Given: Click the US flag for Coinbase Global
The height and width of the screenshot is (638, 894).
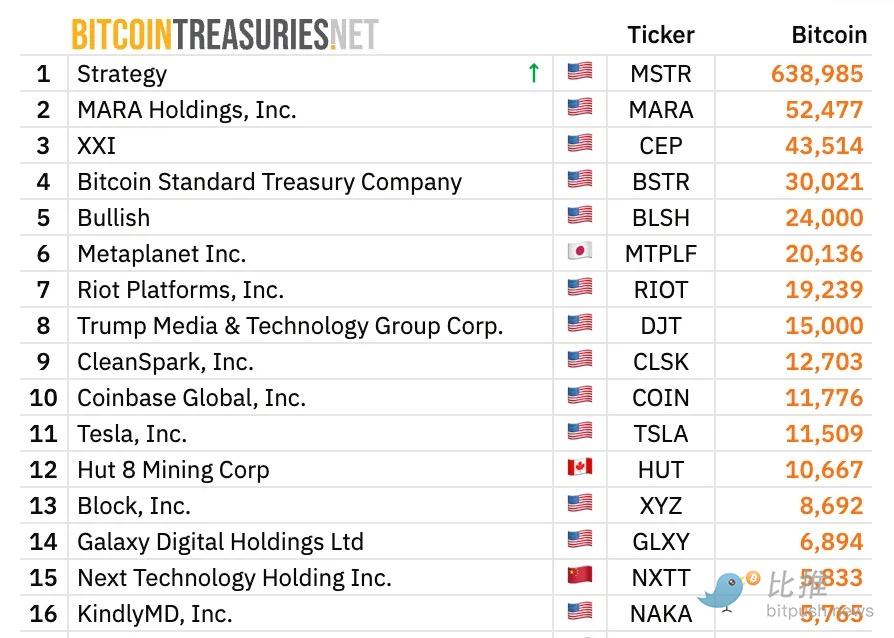Looking at the screenshot, I should pos(579,396).
